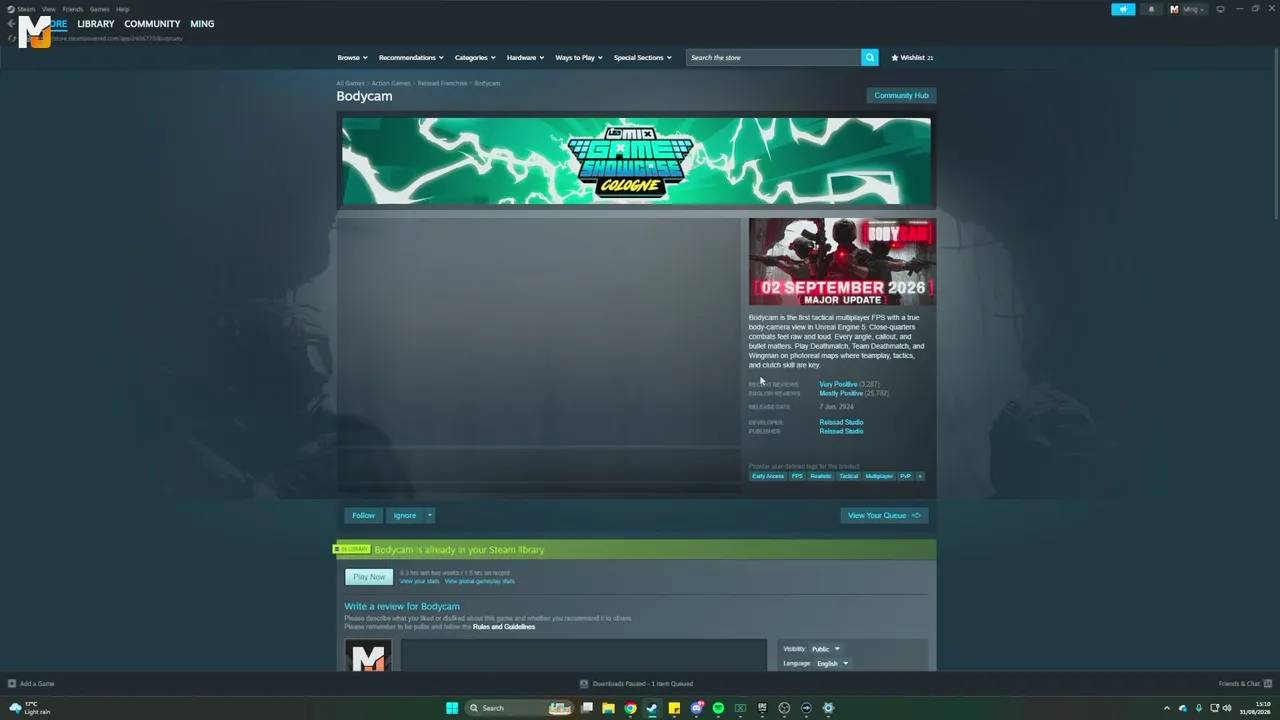The height and width of the screenshot is (720, 1280).
Task: Open the Mostly Positive English reviews link
Action: [x=841, y=393]
